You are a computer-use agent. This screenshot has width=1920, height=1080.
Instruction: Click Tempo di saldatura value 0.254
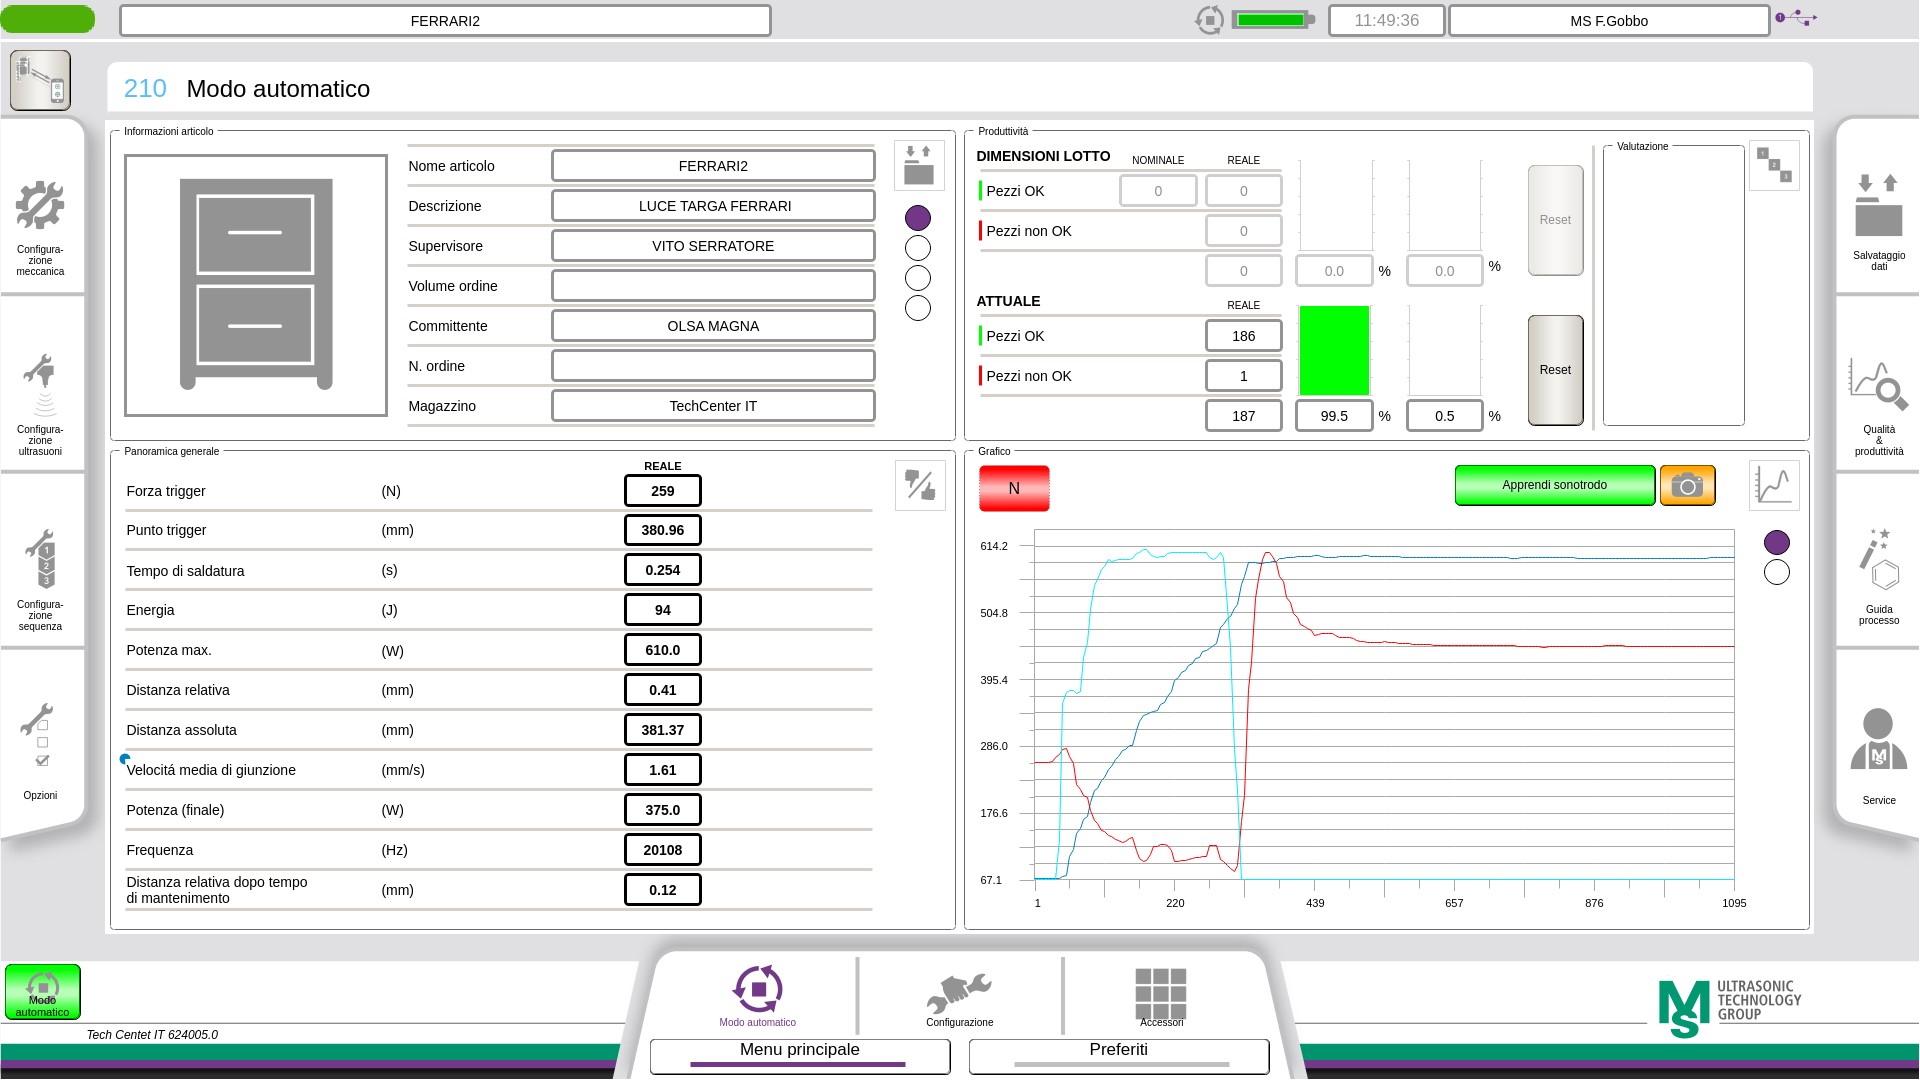click(x=663, y=570)
